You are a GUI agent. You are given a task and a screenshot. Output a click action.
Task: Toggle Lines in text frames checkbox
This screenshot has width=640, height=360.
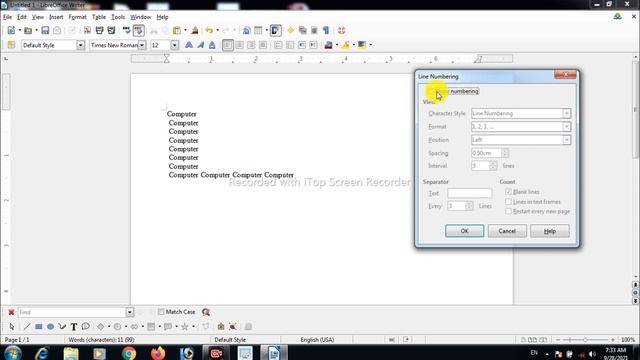click(x=508, y=202)
